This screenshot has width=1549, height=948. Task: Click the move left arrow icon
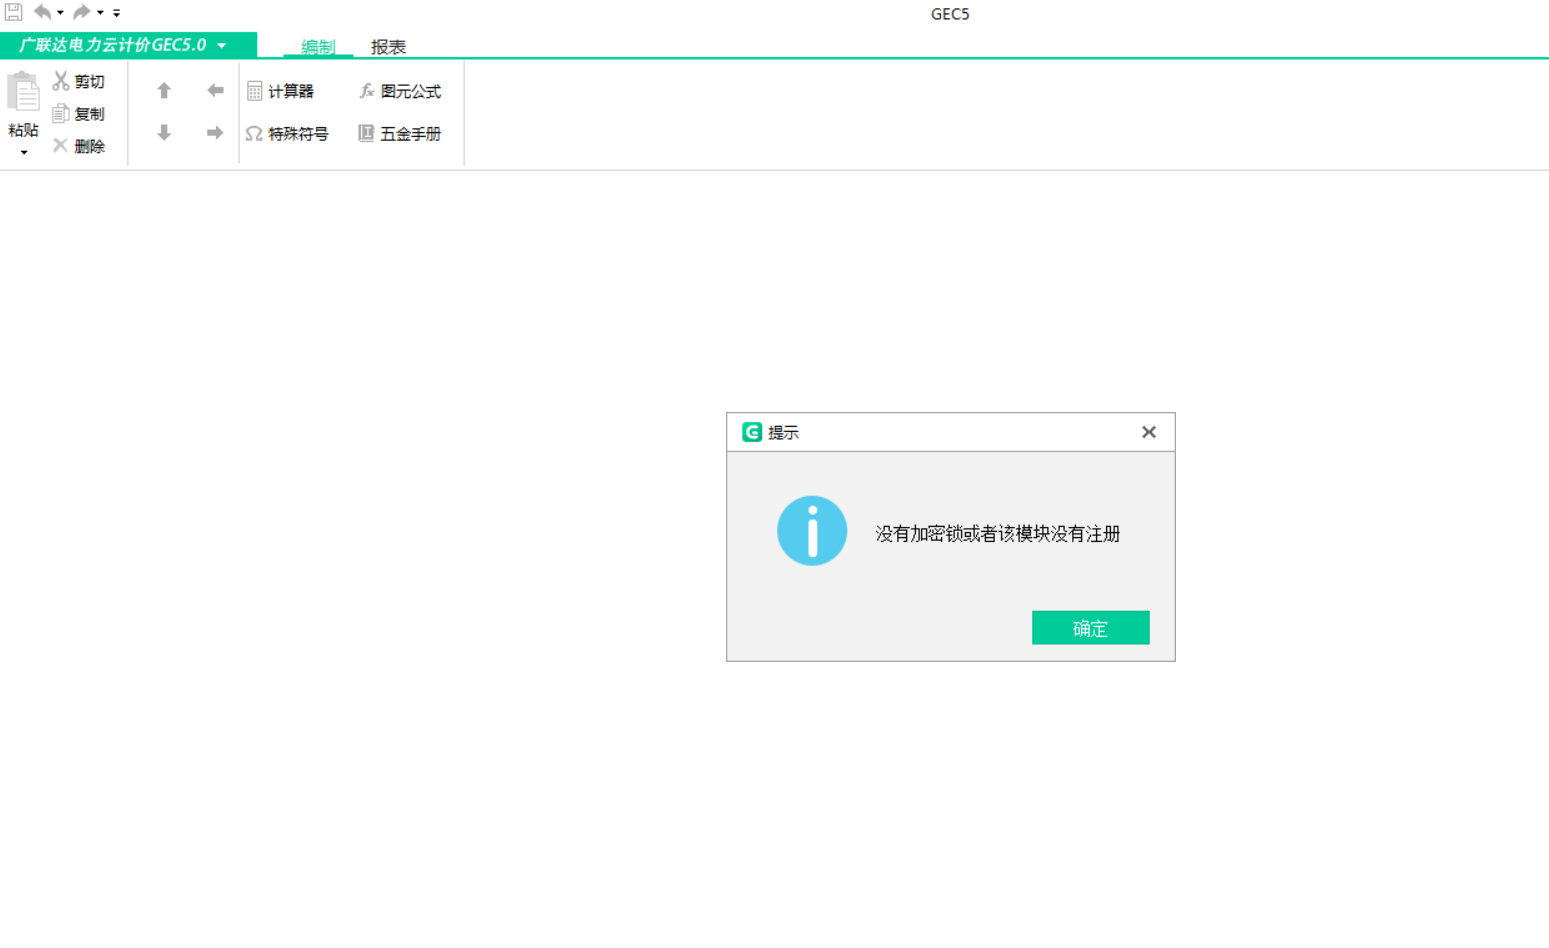click(x=215, y=91)
